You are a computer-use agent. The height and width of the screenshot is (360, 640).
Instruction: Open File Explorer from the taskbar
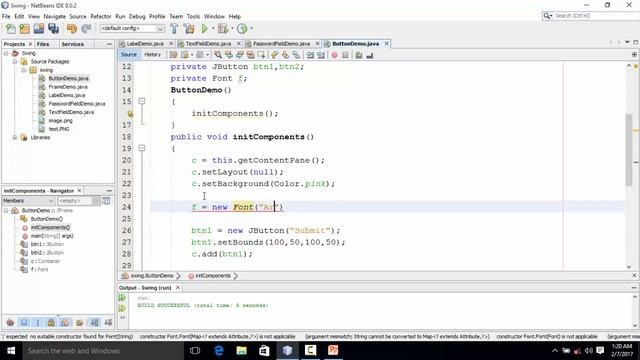coord(242,350)
